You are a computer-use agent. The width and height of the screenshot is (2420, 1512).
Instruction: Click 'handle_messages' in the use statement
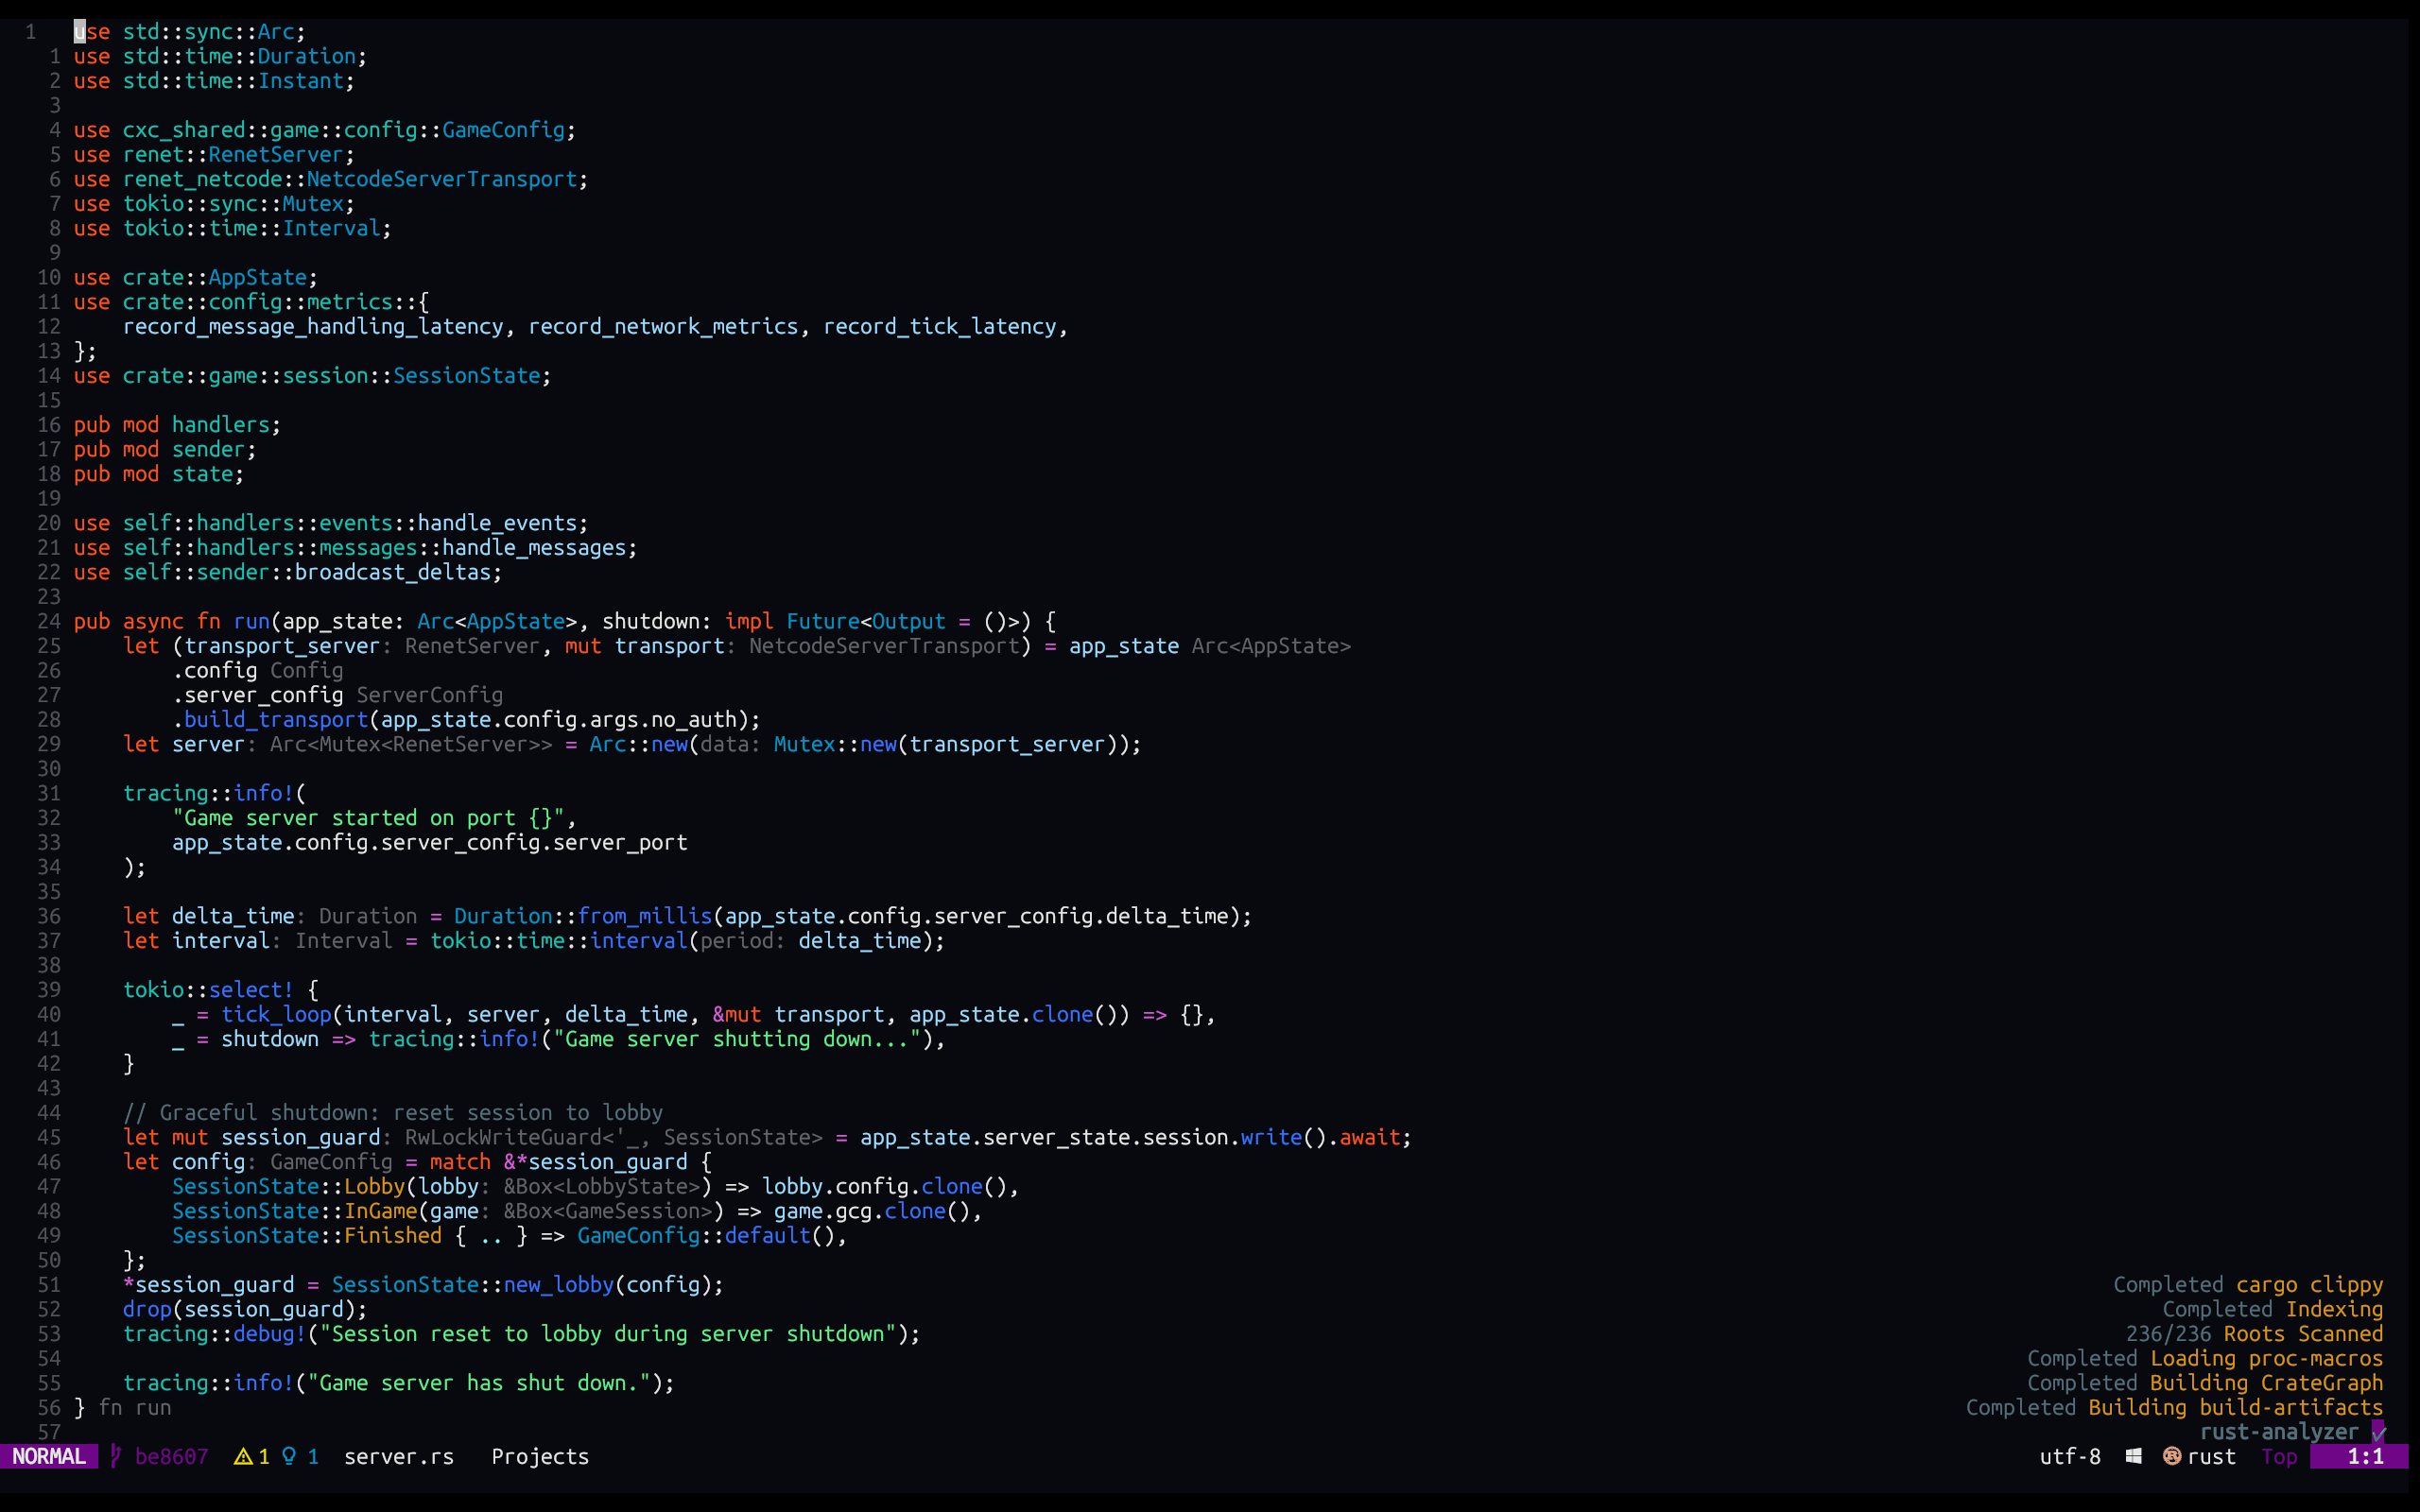tap(534, 548)
